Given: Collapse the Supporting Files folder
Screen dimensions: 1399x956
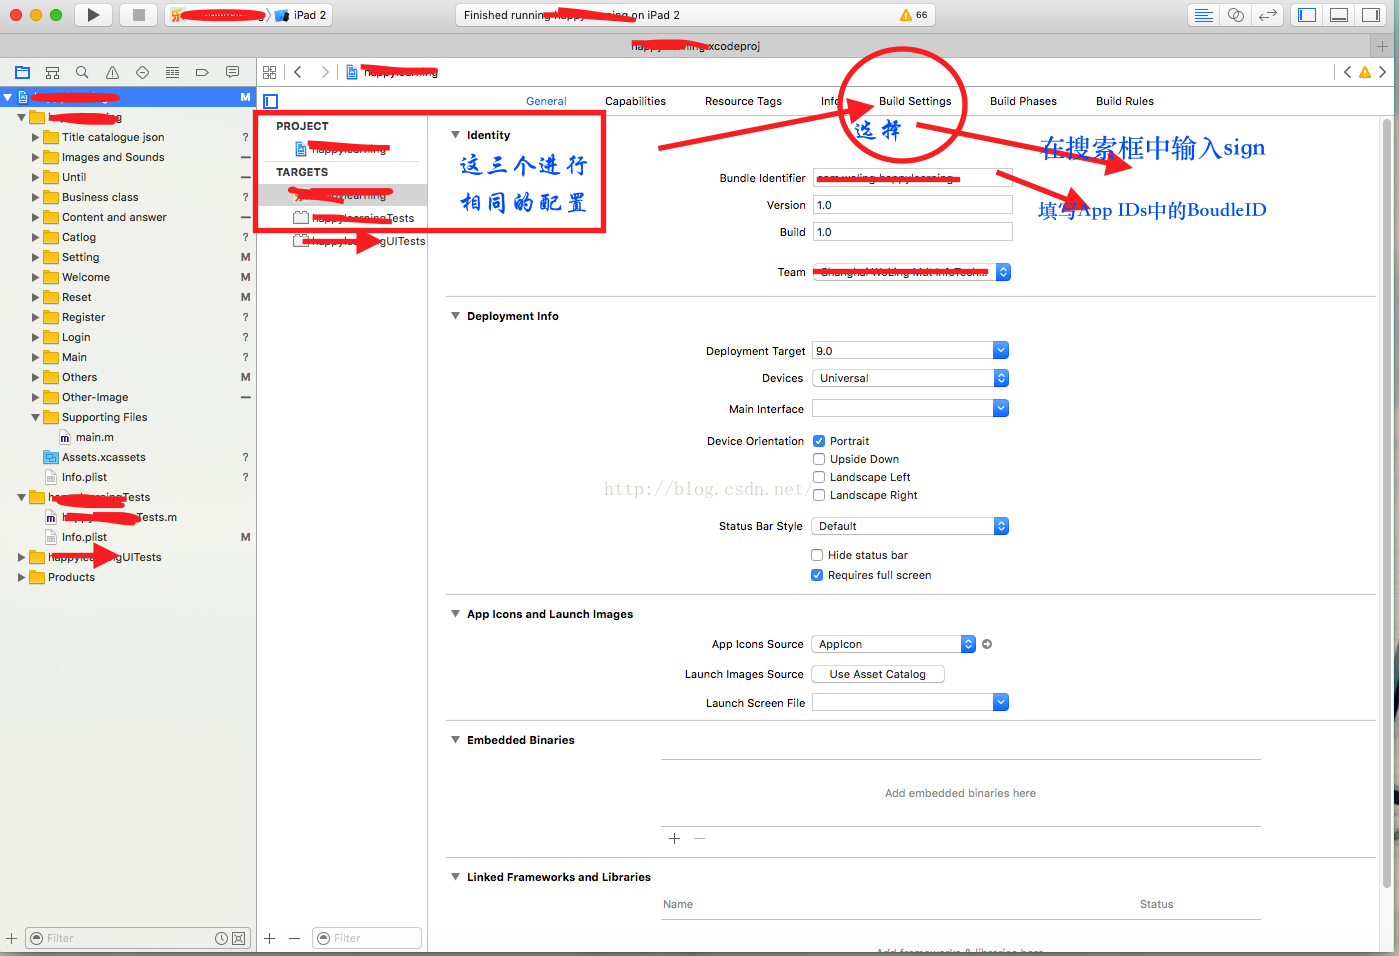Looking at the screenshot, I should pyautogui.click(x=35, y=417).
